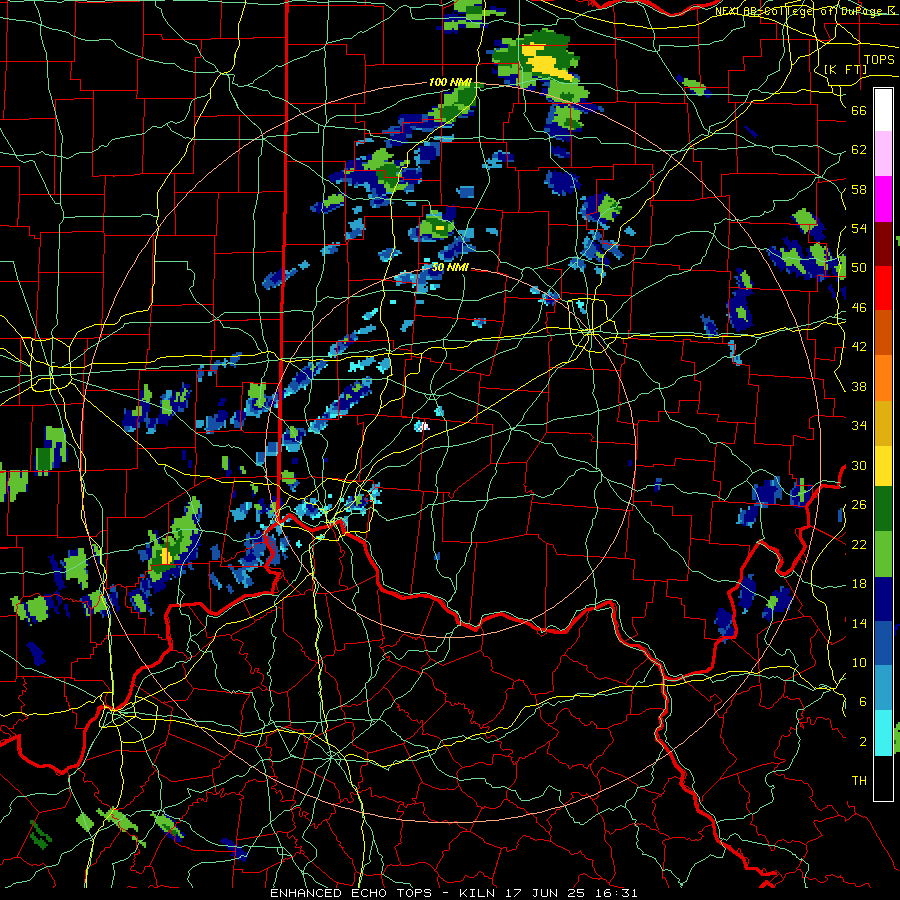Click the 10 scale label
900x900 pixels.
point(859,662)
